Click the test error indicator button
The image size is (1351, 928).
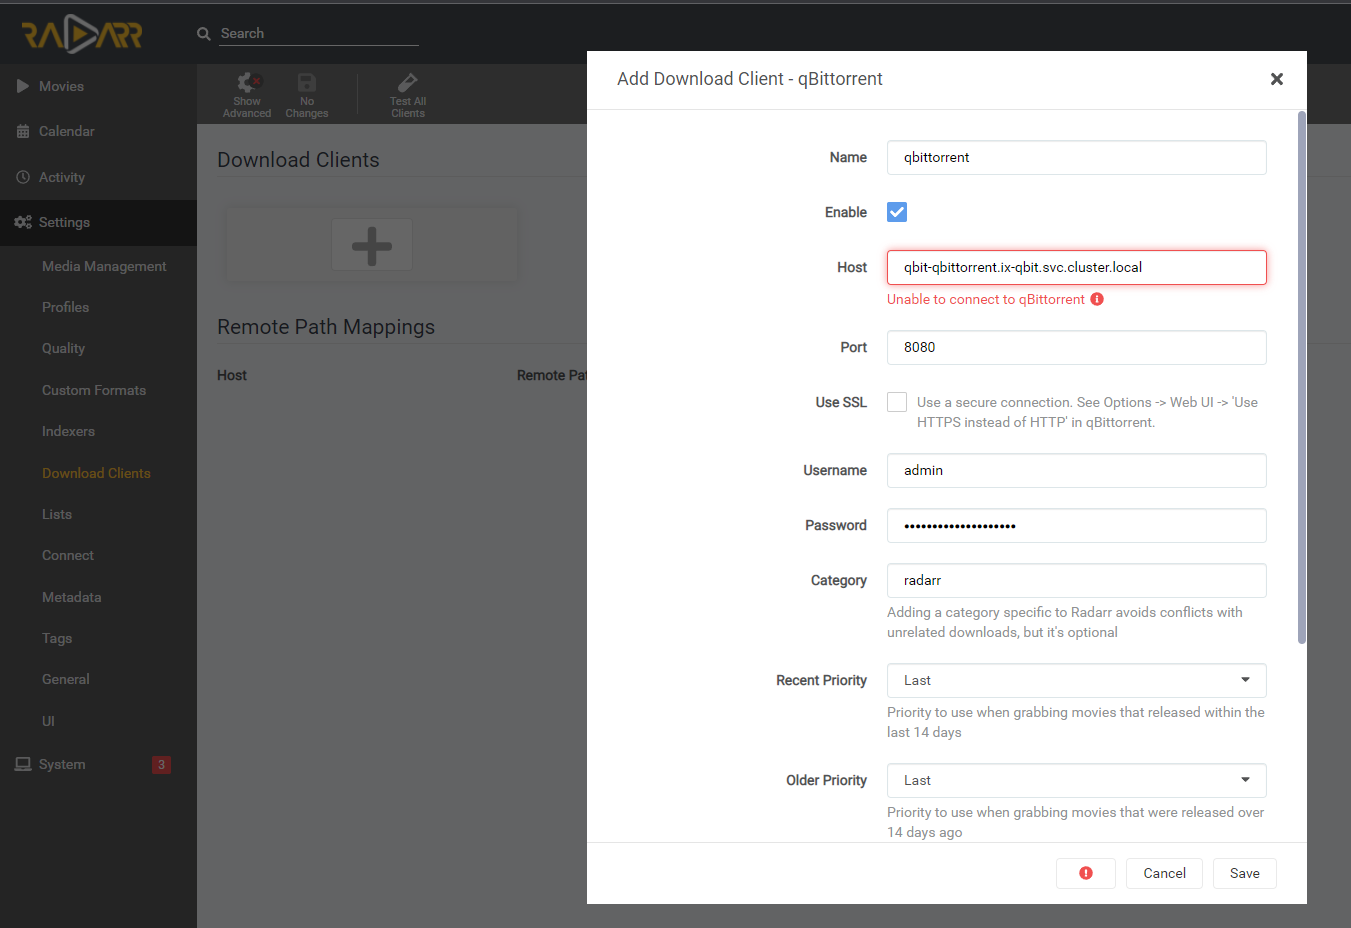(1086, 873)
